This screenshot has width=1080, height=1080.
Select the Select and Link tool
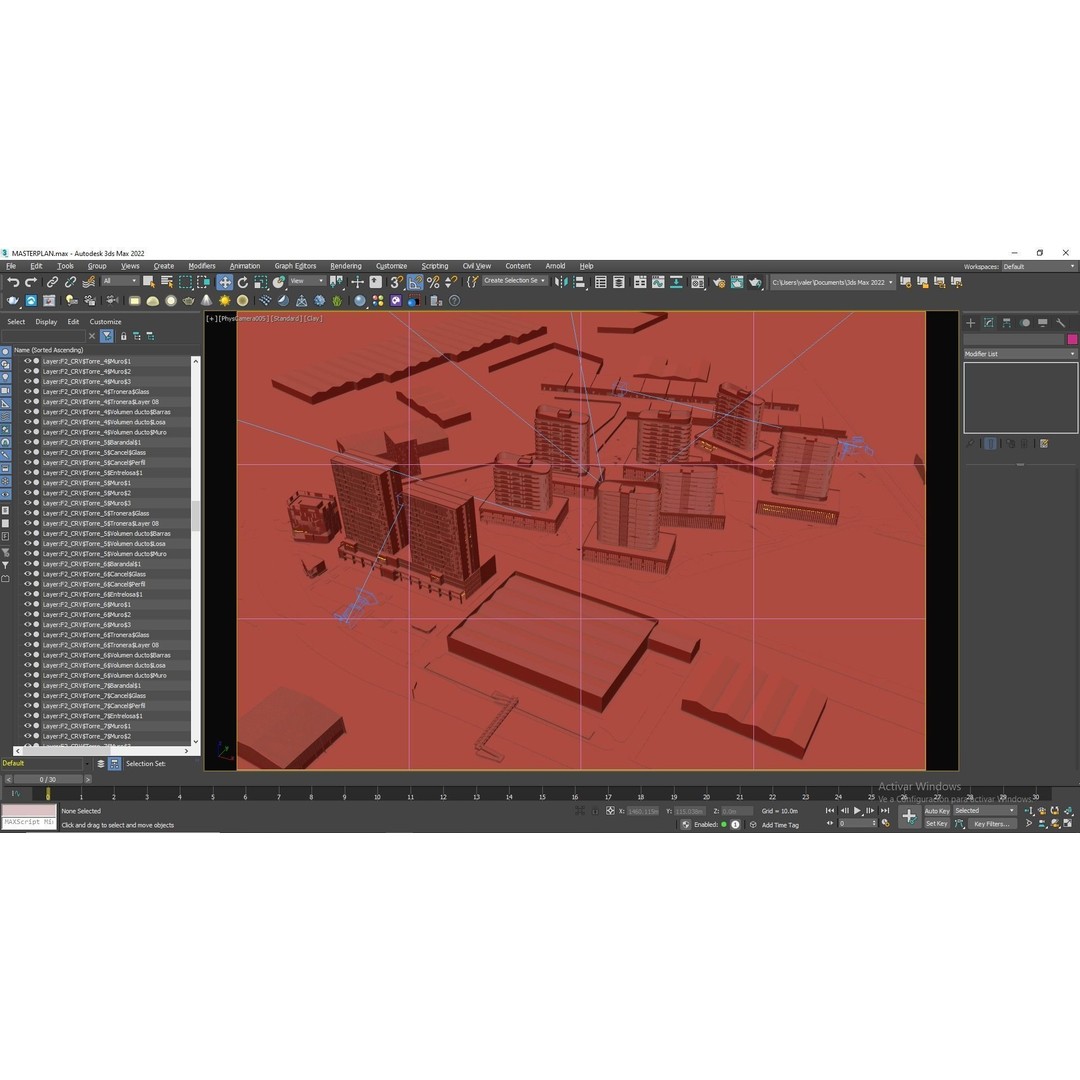tap(52, 282)
